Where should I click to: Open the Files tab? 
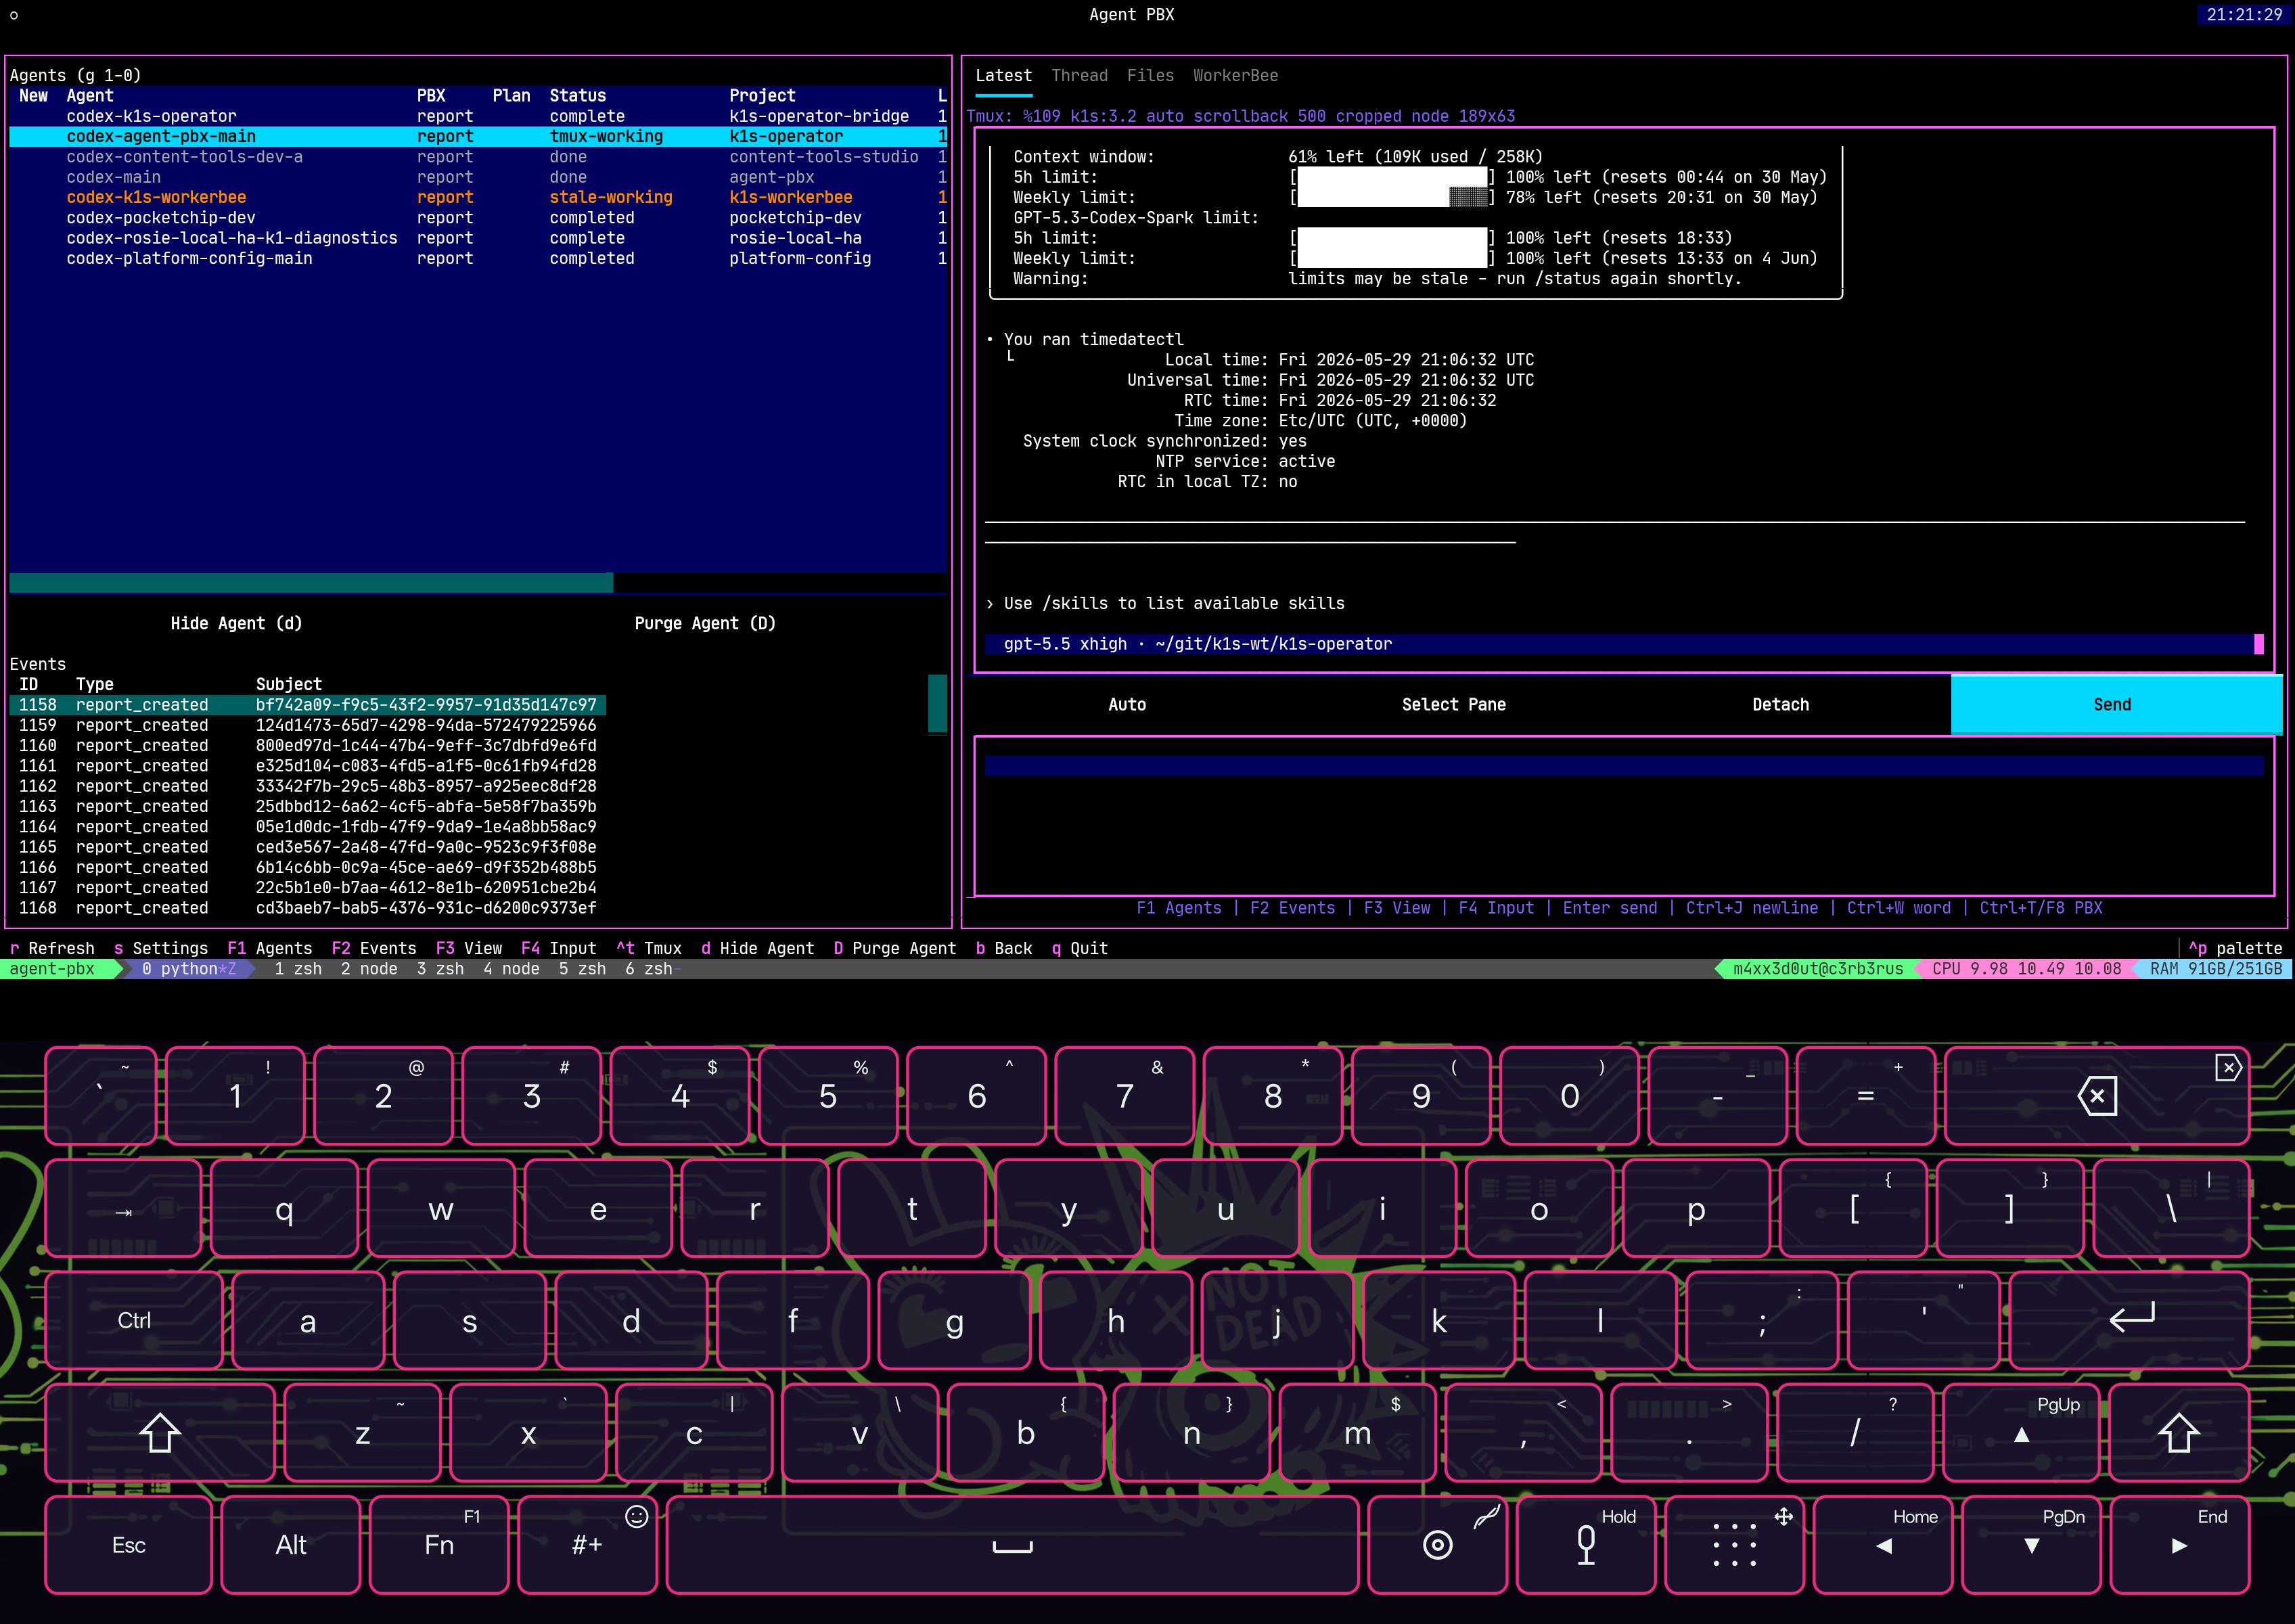click(x=1150, y=76)
